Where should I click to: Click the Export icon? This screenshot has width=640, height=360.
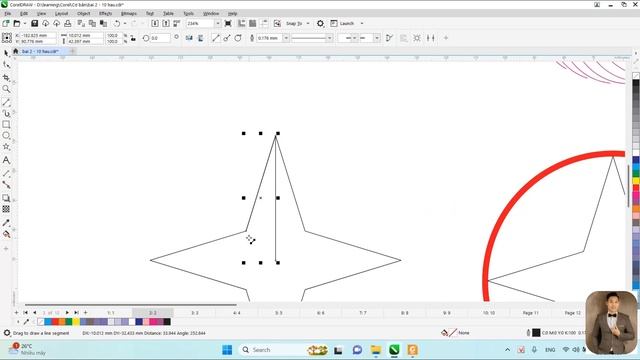click(x=166, y=24)
